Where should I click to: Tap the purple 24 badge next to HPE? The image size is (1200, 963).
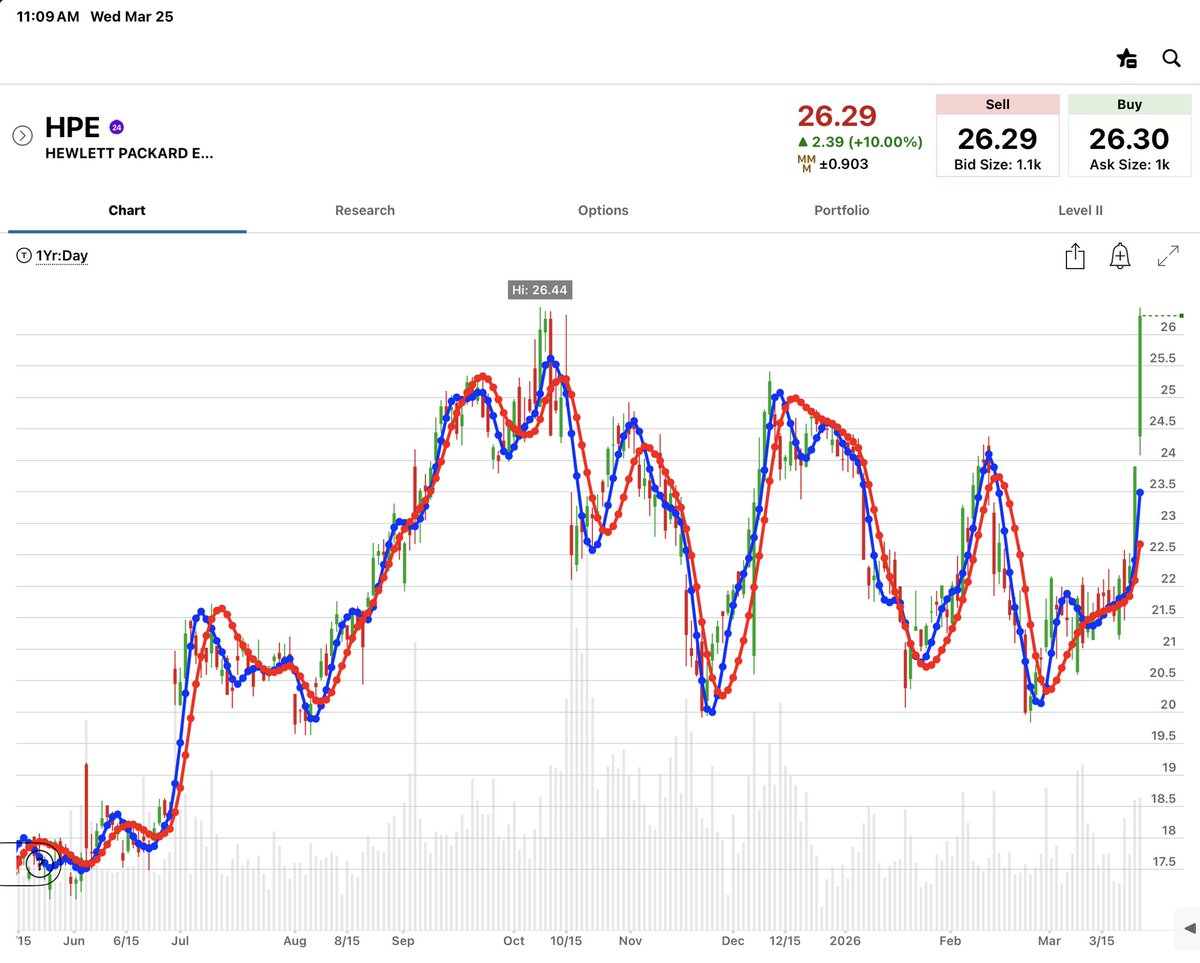click(x=116, y=127)
